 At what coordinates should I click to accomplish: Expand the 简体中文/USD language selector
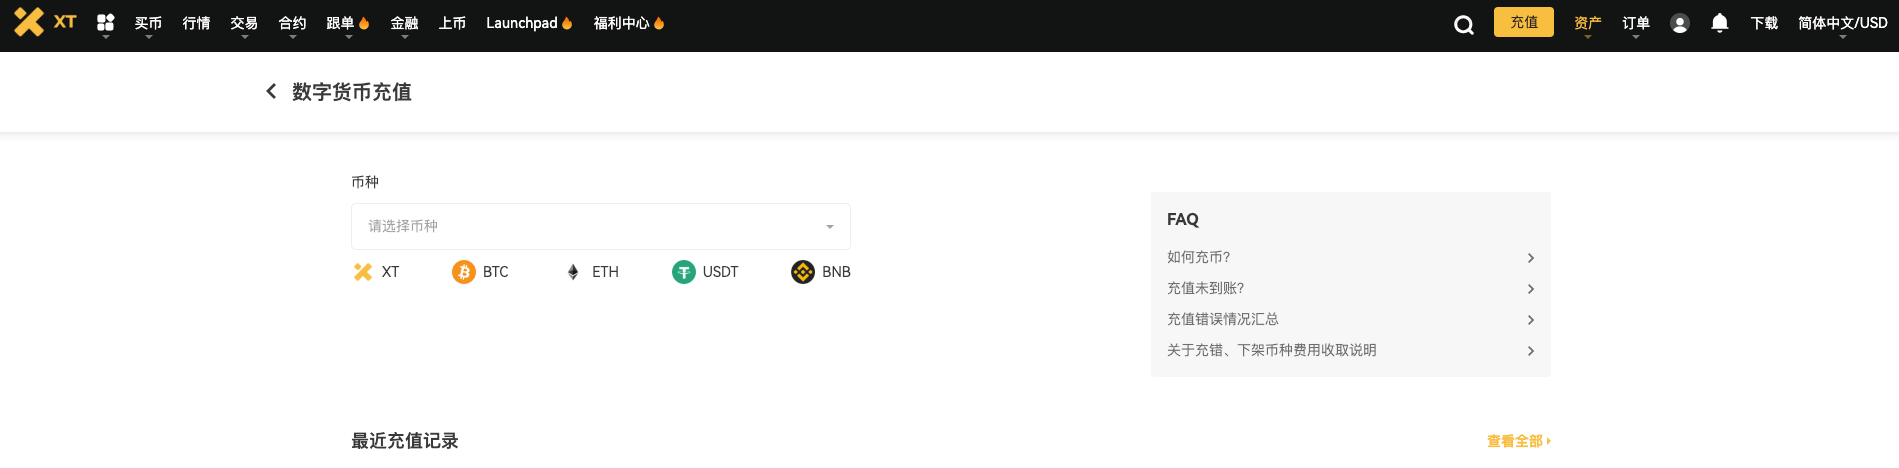tap(1842, 23)
